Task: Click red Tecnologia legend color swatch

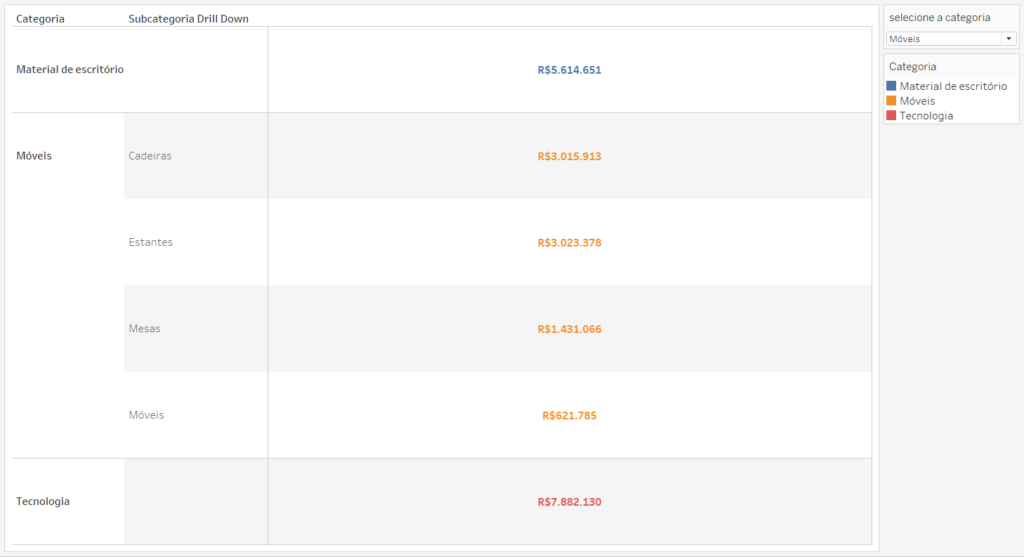Action: tap(891, 115)
